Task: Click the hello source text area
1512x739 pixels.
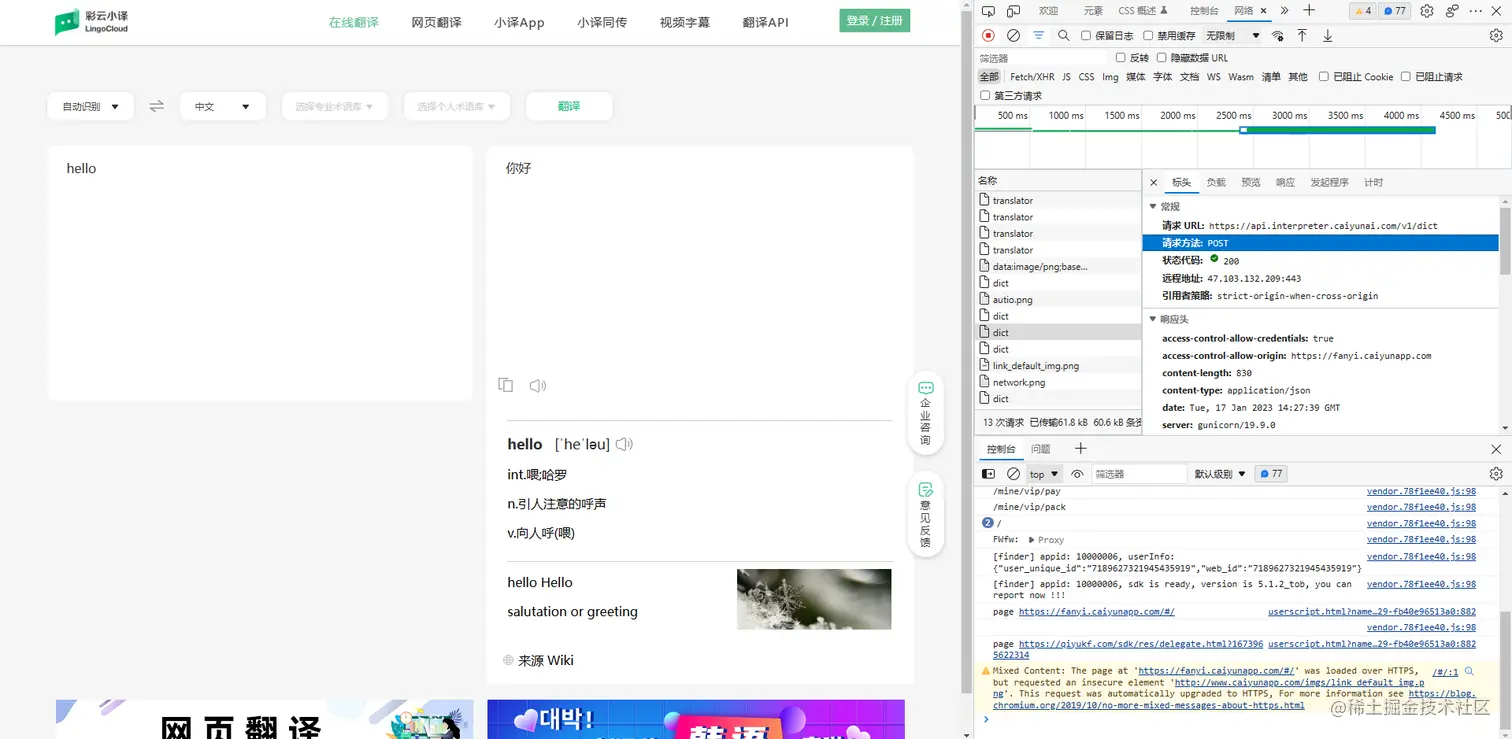Action: click(x=260, y=273)
